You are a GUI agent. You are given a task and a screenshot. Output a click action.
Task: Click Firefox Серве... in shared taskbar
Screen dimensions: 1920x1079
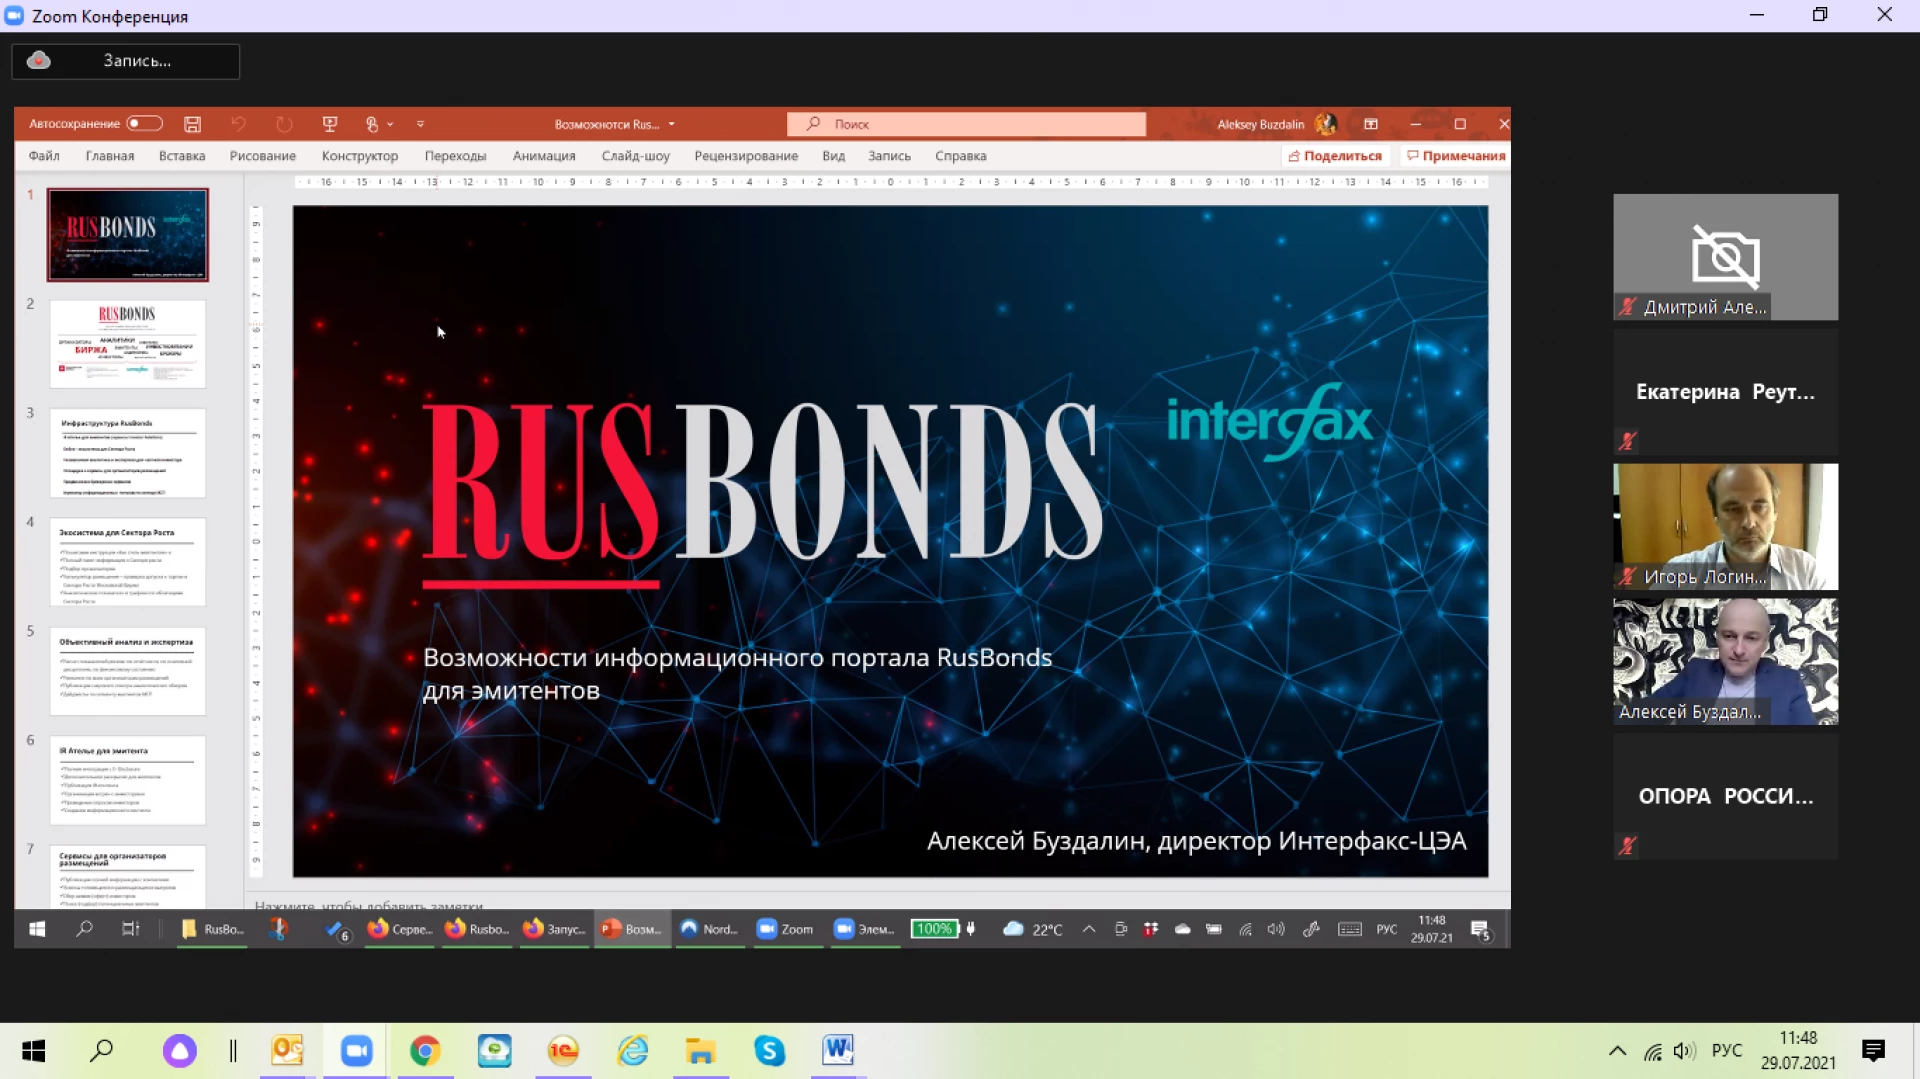400,929
